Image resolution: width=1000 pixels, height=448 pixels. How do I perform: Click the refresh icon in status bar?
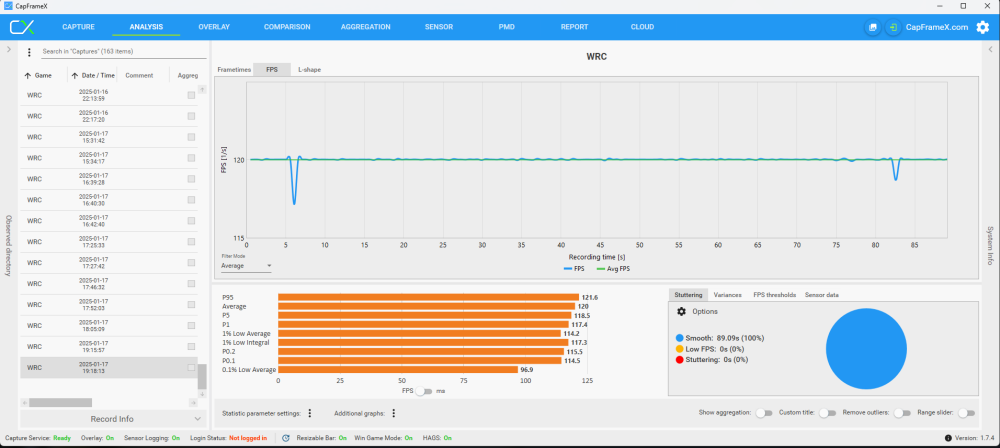(x=286, y=438)
